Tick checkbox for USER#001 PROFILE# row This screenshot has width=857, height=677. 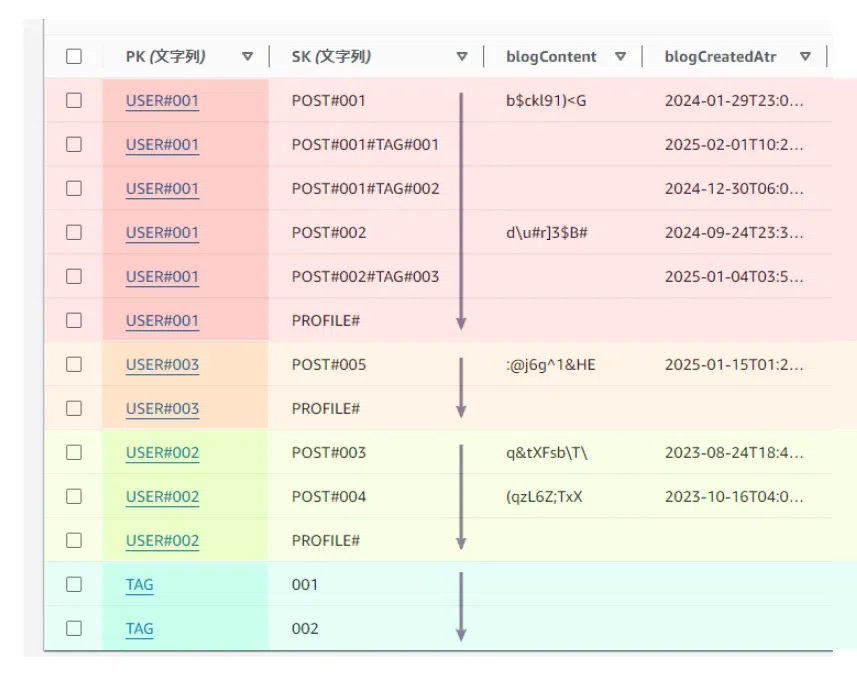74,320
